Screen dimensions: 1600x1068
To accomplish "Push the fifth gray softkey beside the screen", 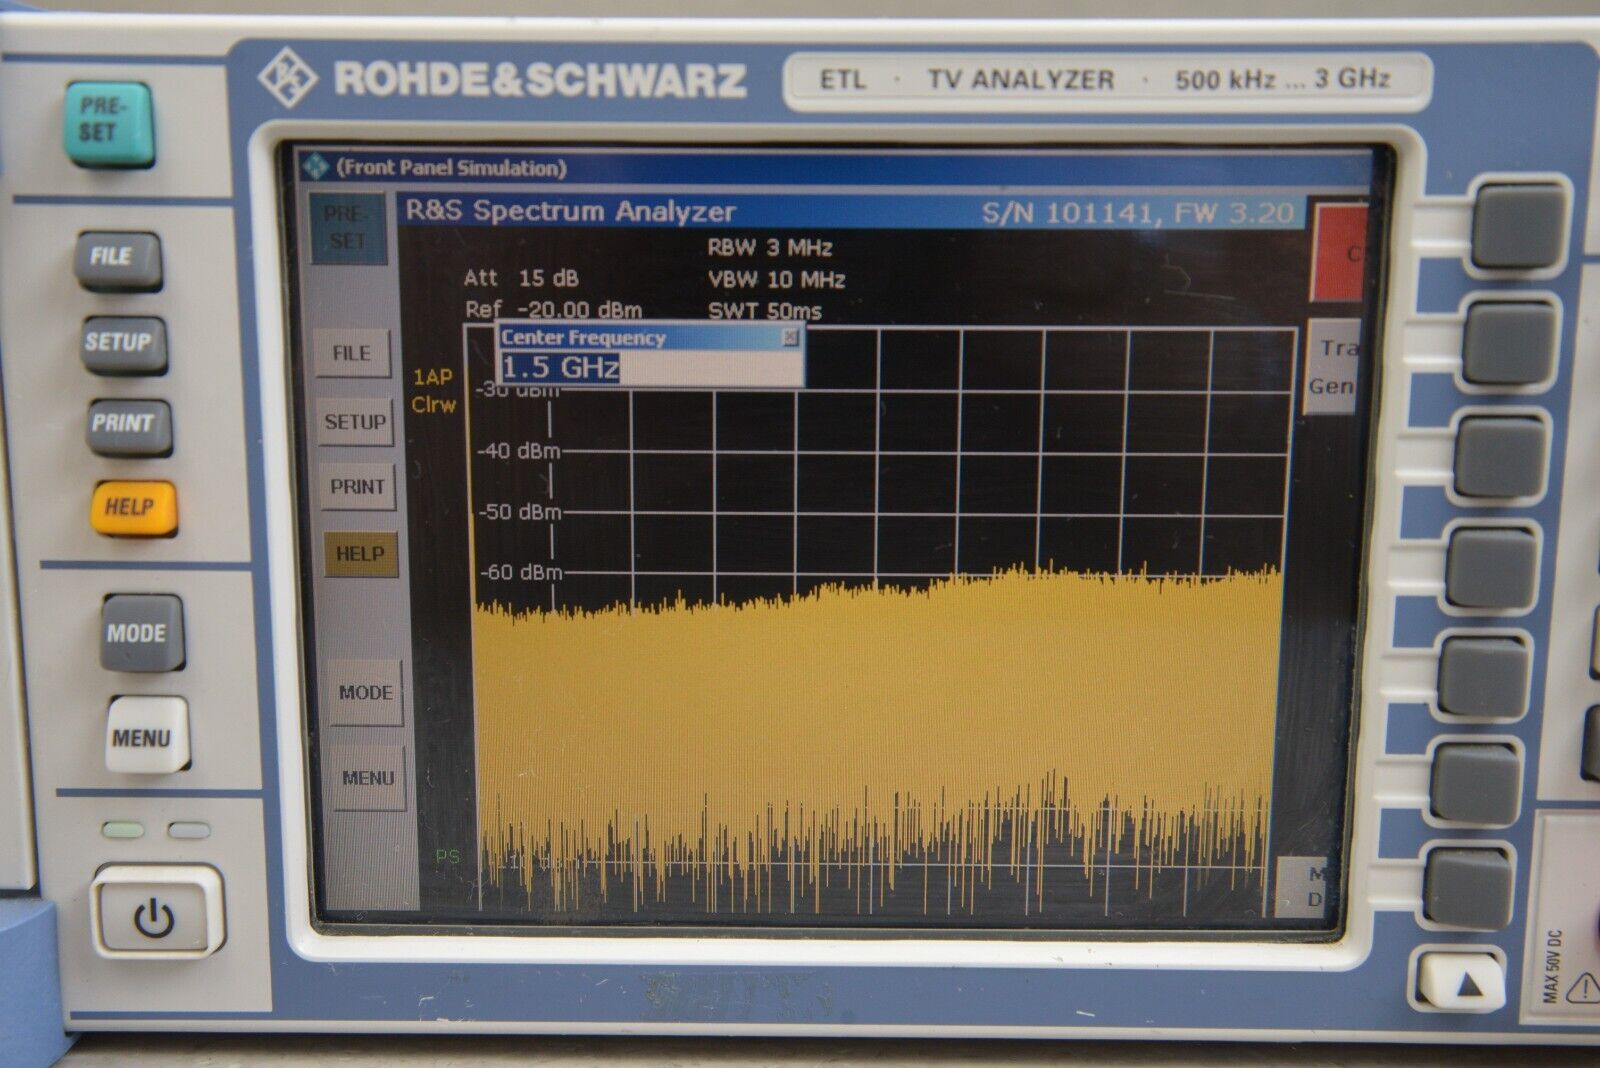I will point(1484,677).
